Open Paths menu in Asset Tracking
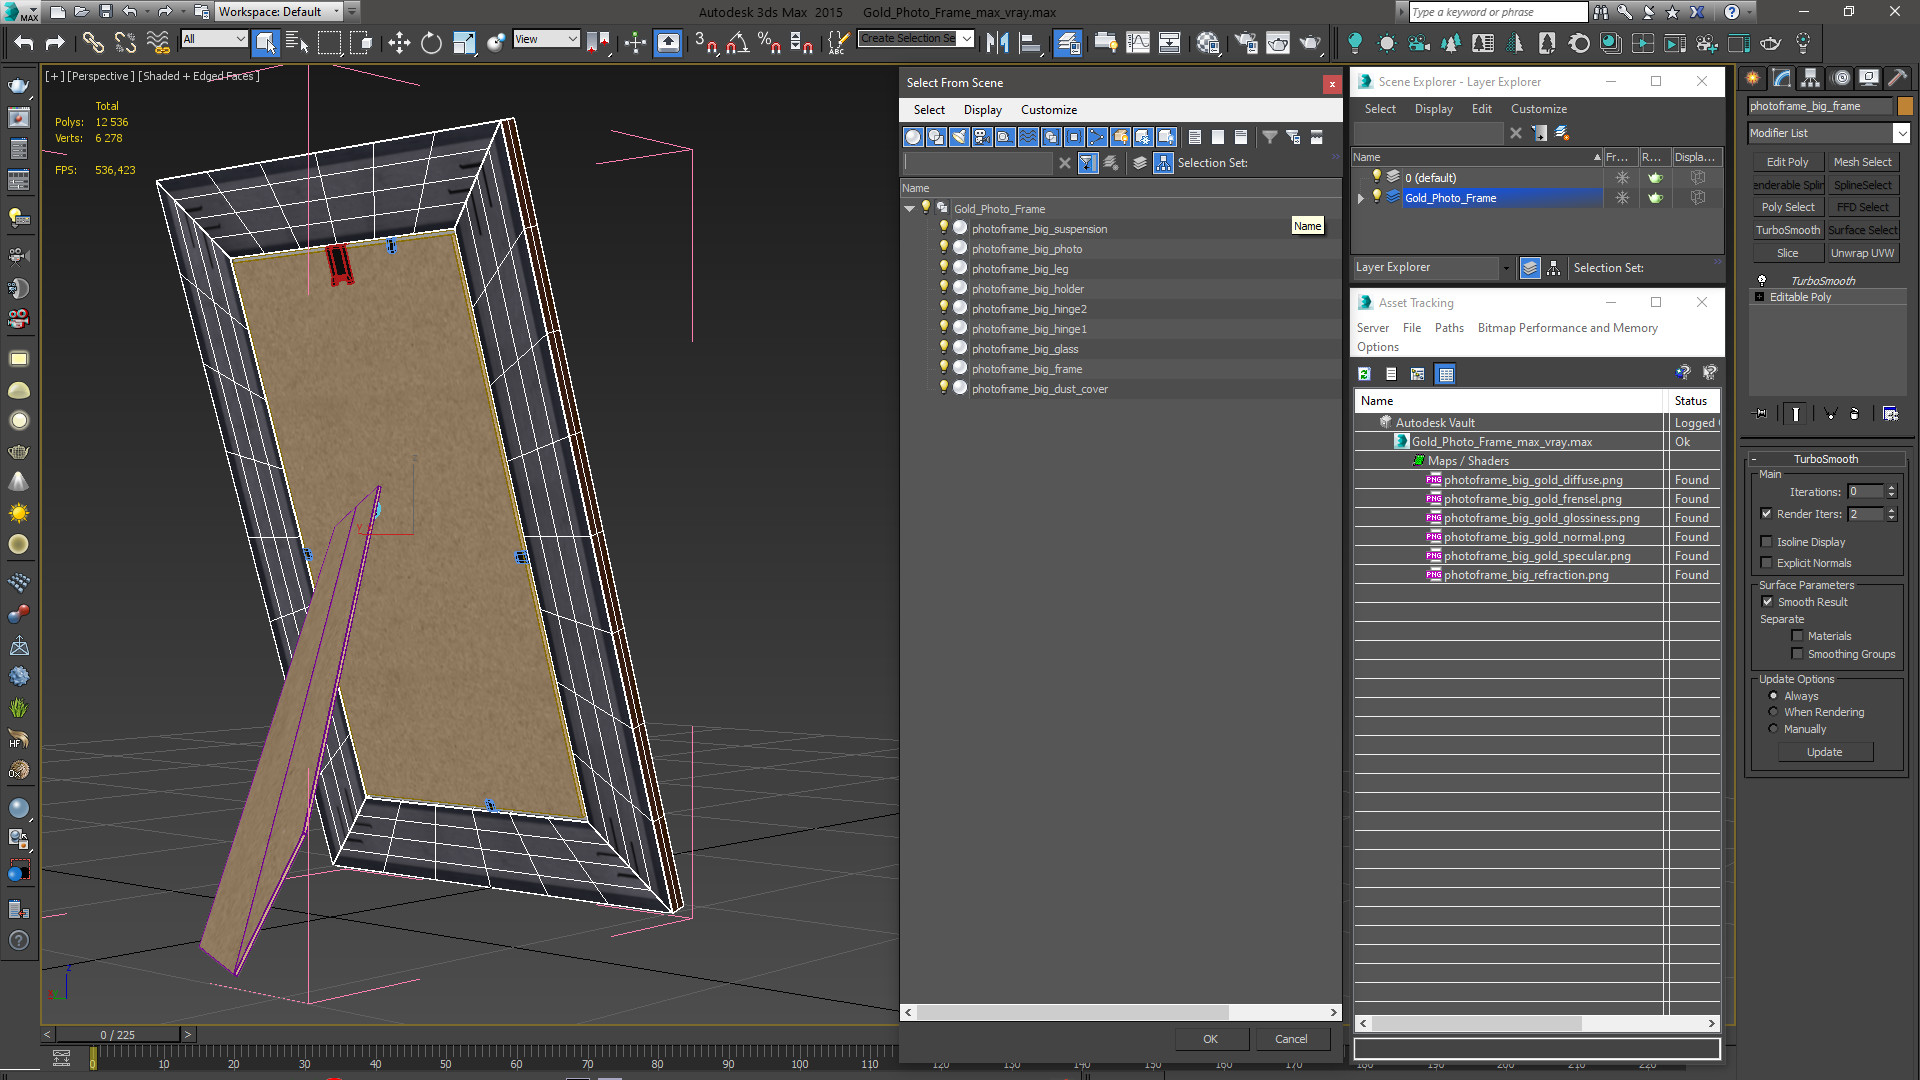 pyautogui.click(x=1448, y=328)
